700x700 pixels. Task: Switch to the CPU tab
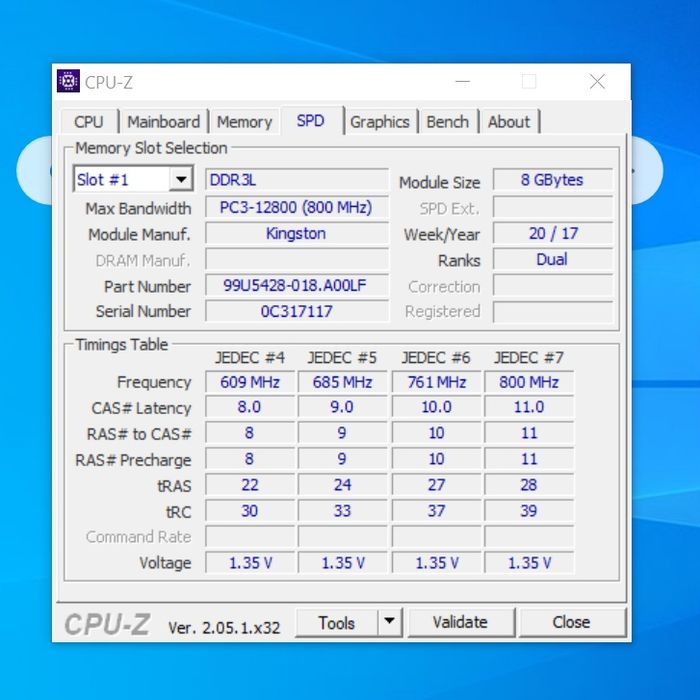pyautogui.click(x=89, y=122)
